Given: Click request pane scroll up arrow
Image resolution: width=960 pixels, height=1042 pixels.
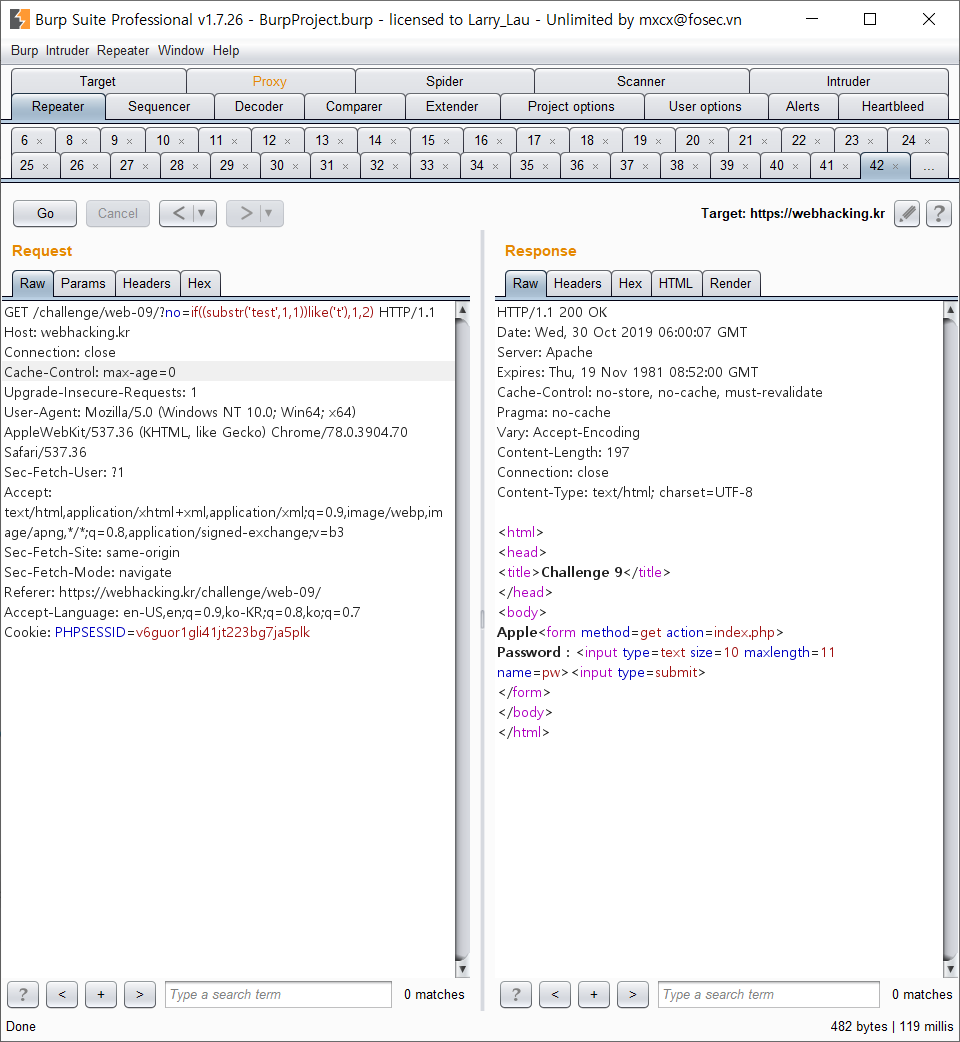Looking at the screenshot, I should pos(462,310).
